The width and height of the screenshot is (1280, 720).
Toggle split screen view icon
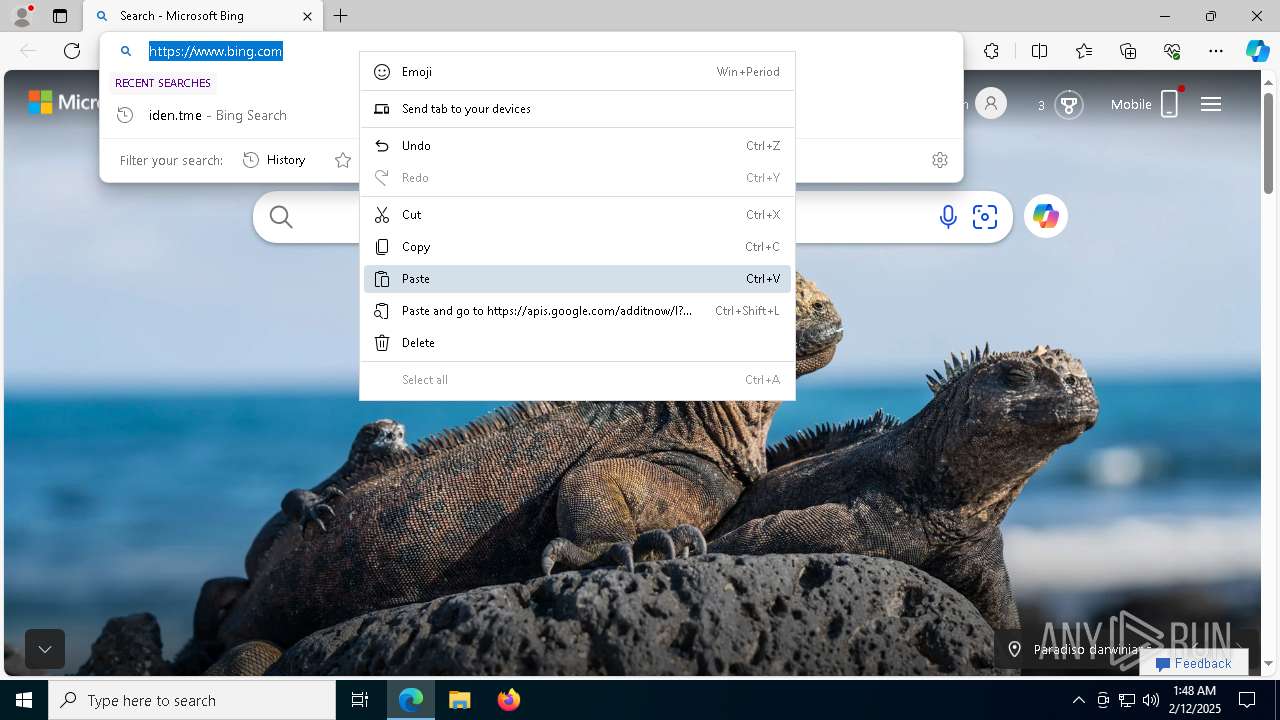coord(1039,51)
